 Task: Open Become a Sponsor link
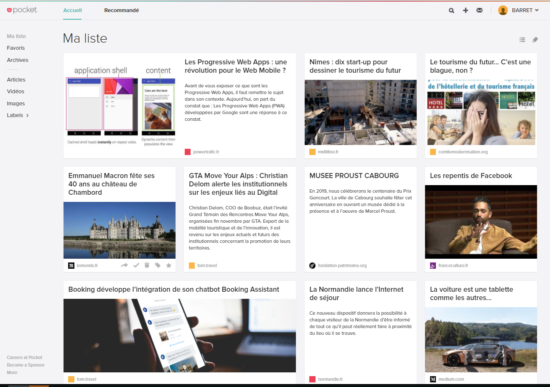click(26, 365)
